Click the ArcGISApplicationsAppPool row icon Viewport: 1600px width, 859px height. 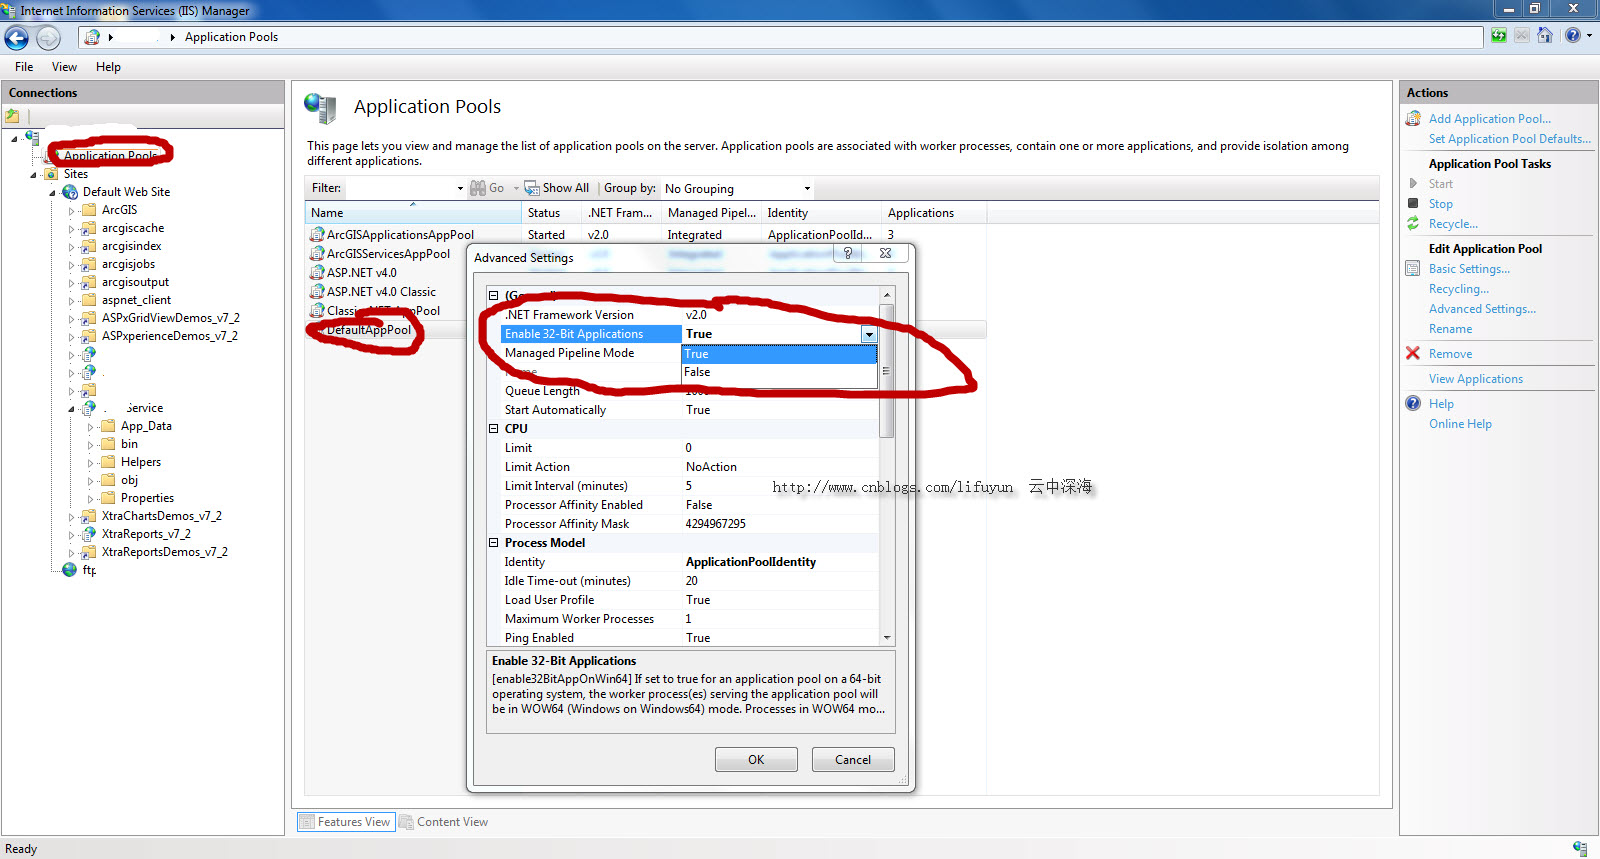point(317,235)
